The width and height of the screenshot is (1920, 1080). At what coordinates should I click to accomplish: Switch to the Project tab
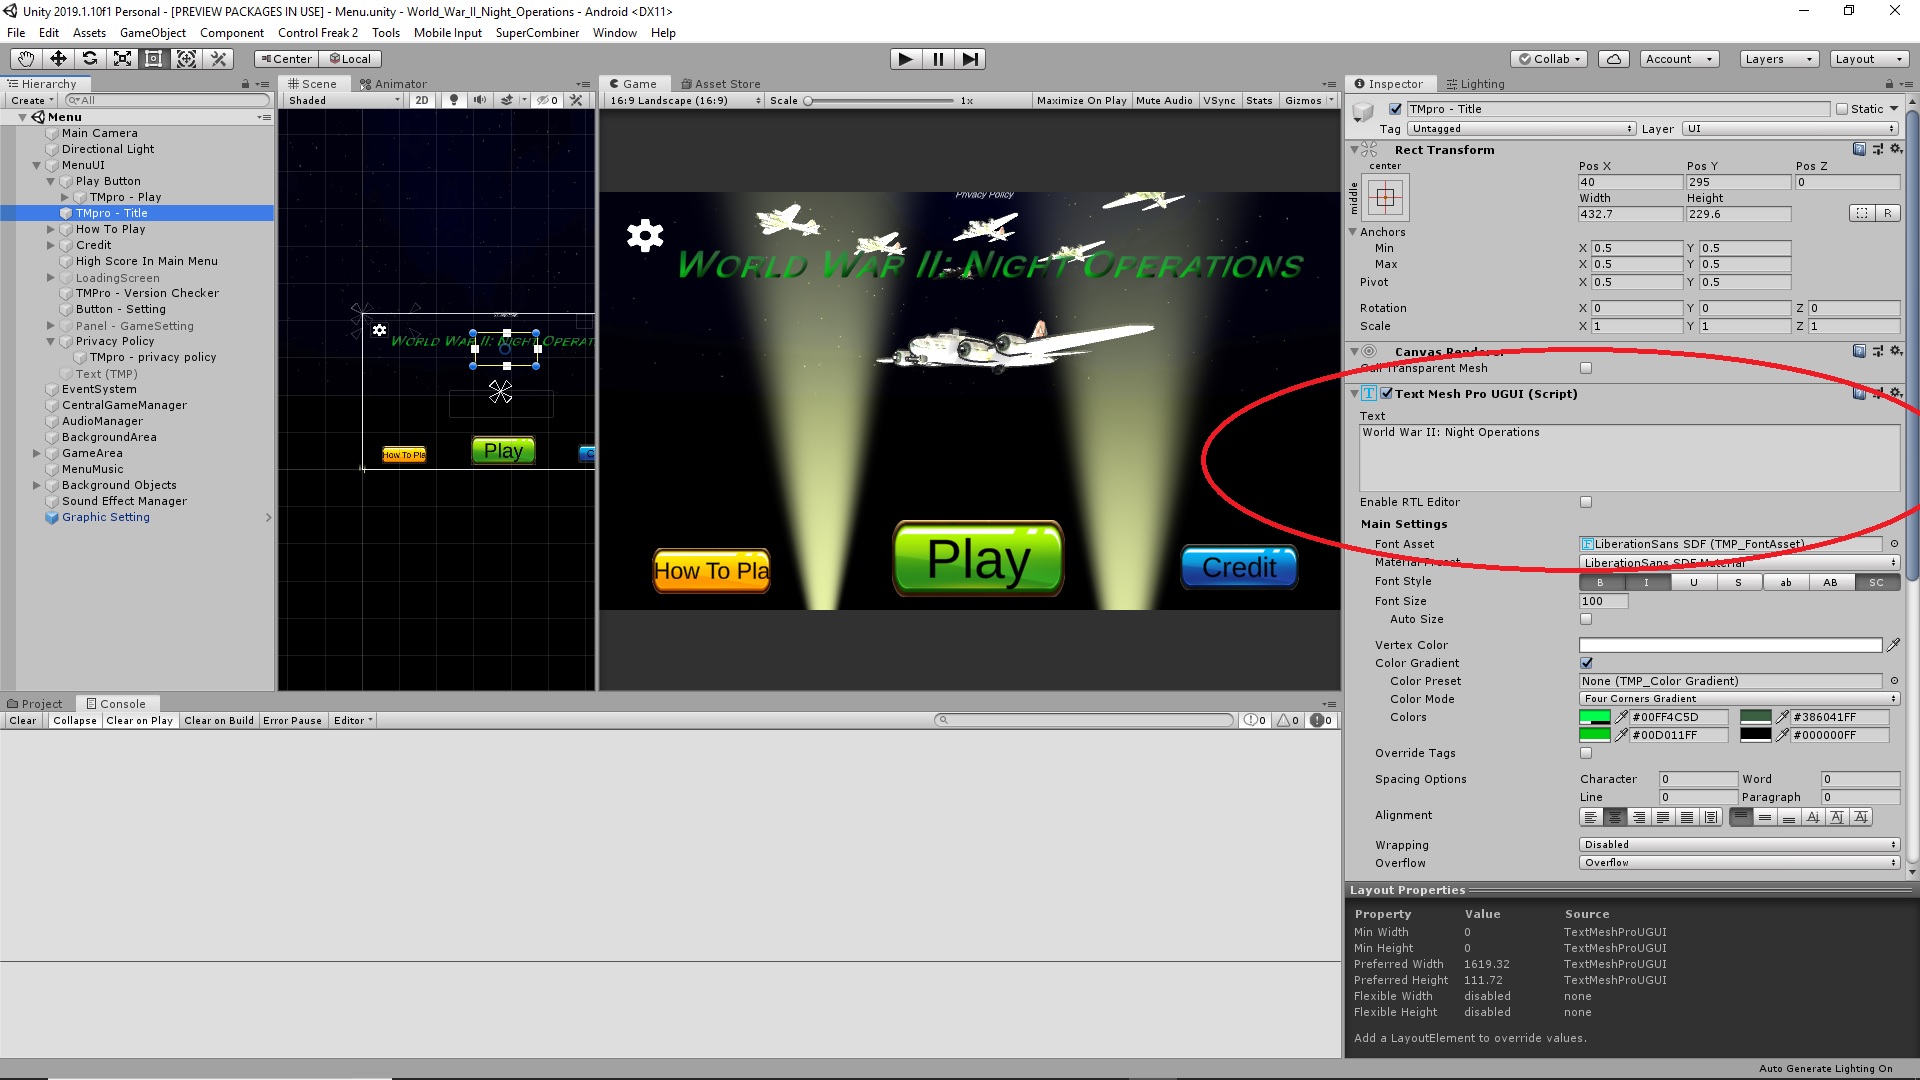tap(36, 703)
